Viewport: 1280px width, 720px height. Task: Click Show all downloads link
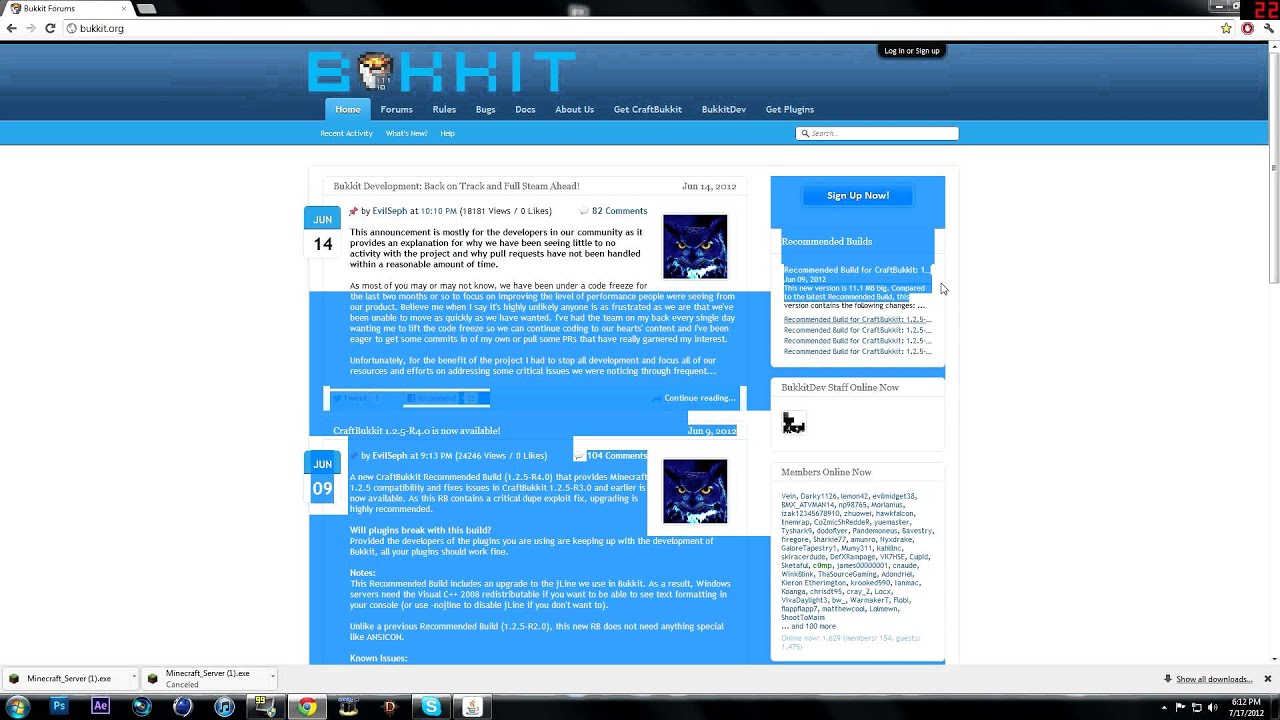1214,679
